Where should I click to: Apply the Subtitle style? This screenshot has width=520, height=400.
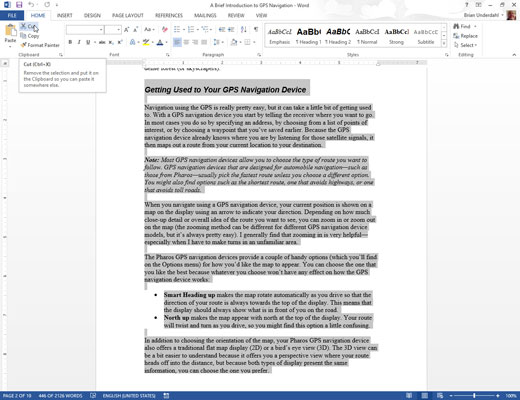[x=426, y=36]
